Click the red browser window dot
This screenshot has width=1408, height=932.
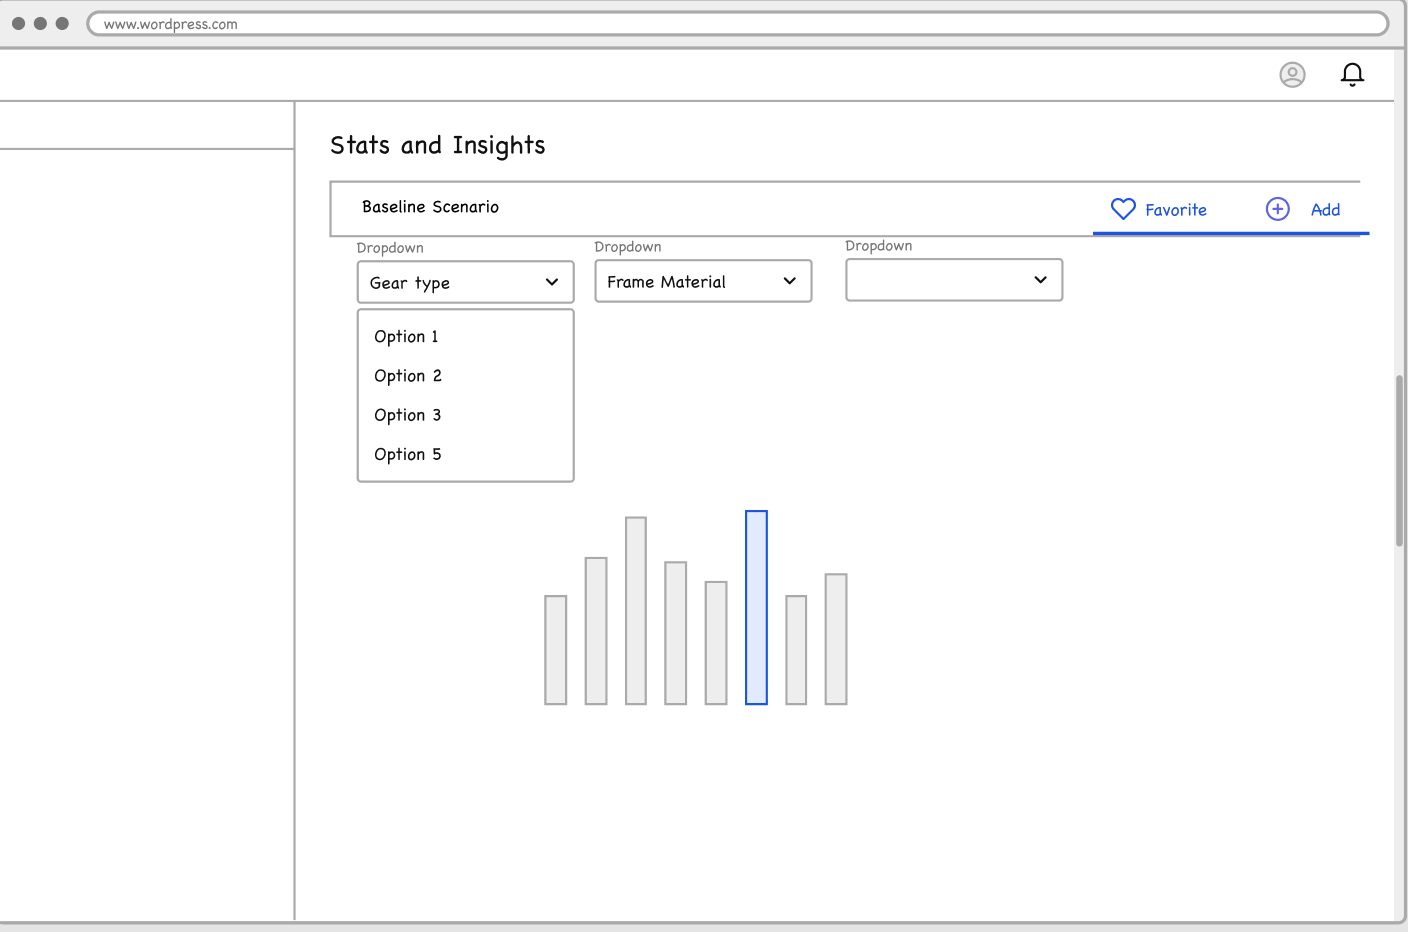pyautogui.click(x=18, y=22)
